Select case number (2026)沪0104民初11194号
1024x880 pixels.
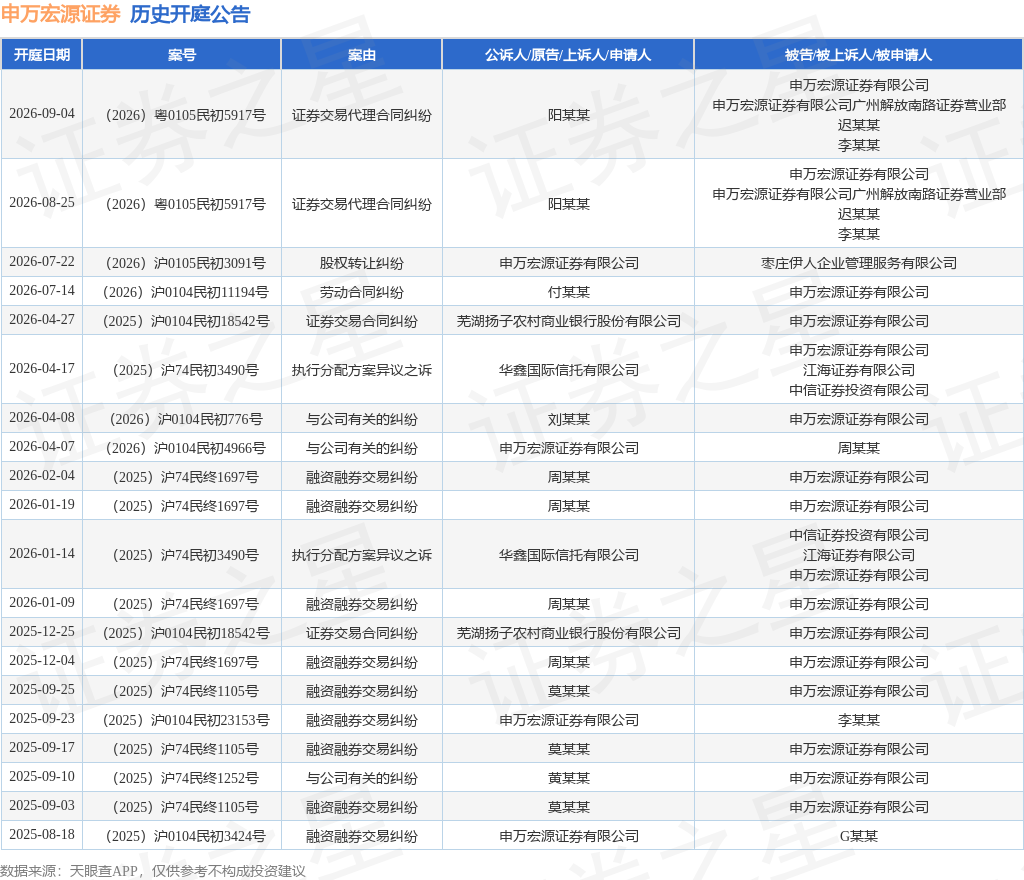(x=185, y=292)
